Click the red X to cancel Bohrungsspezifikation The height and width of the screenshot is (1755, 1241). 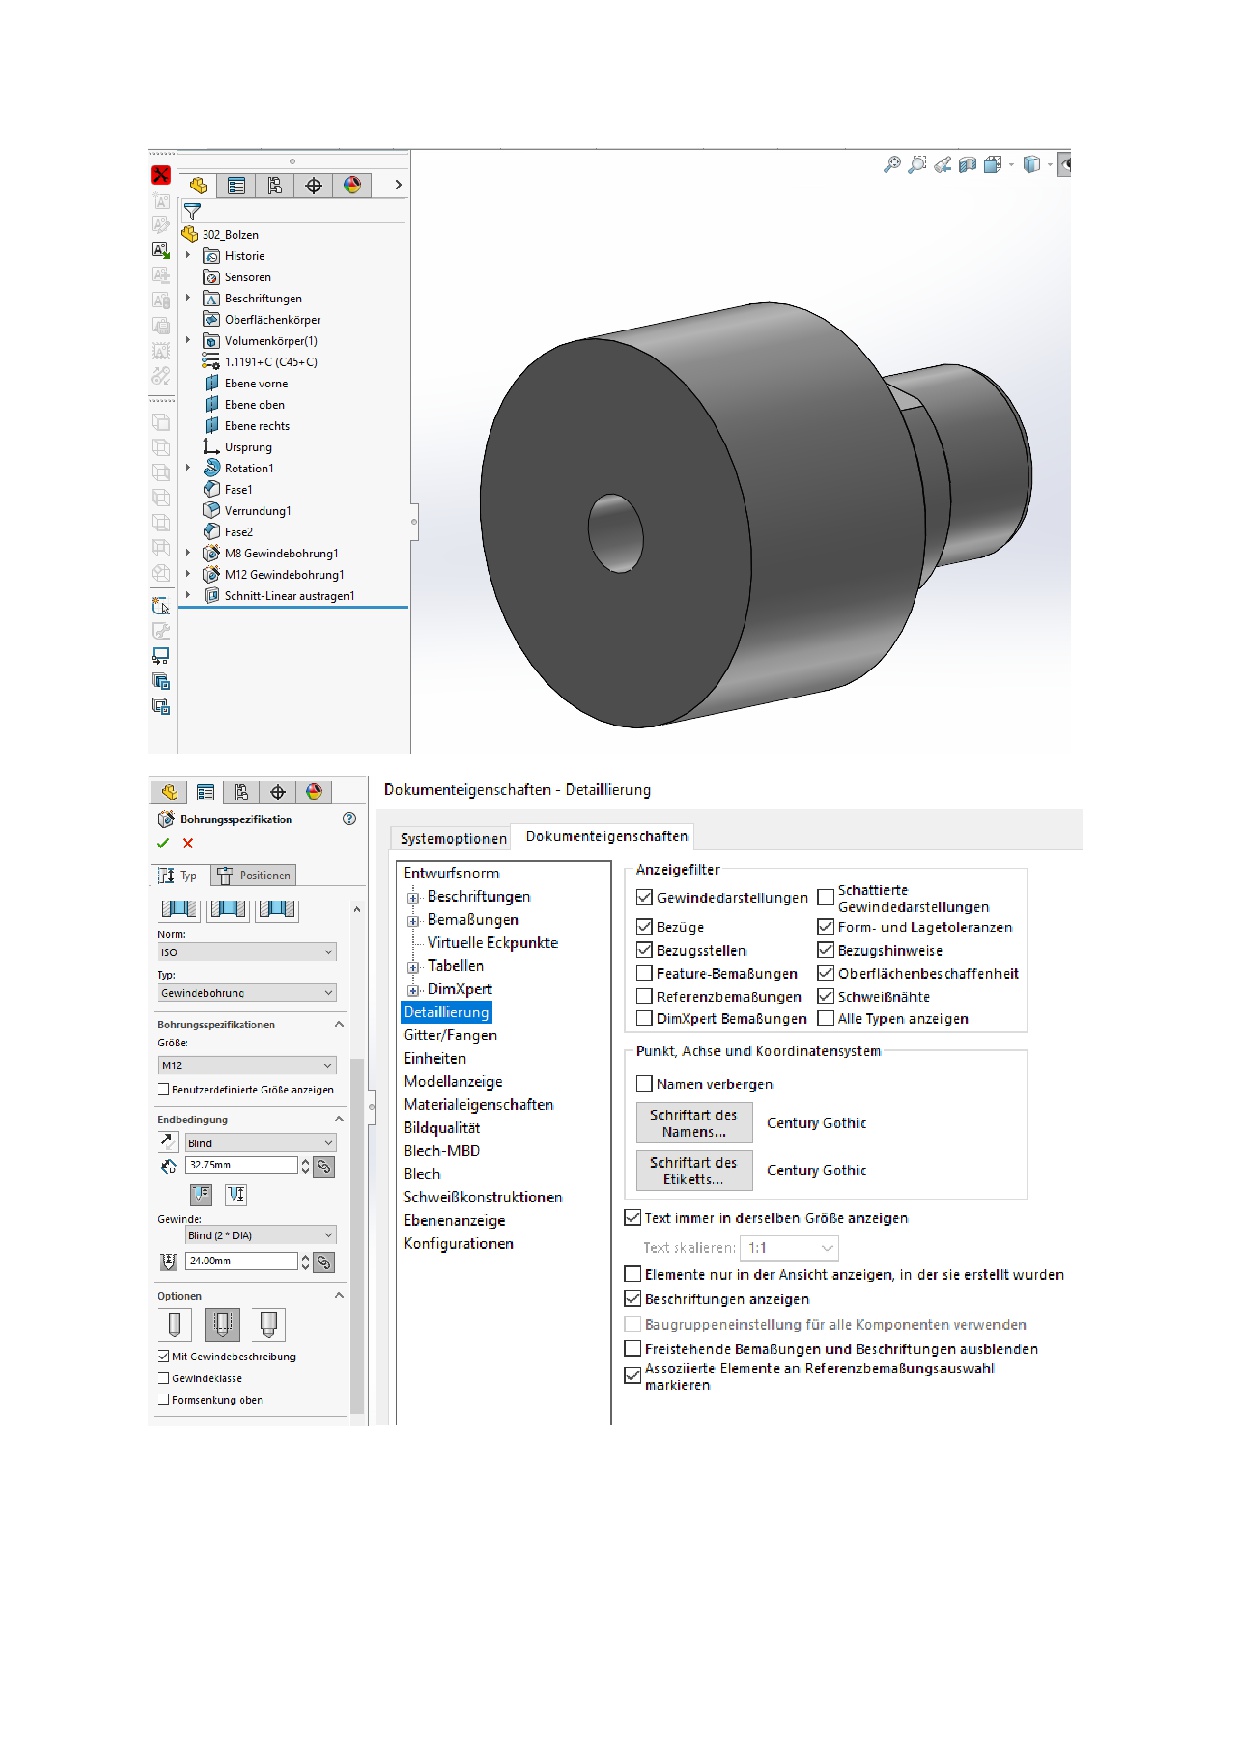click(188, 843)
